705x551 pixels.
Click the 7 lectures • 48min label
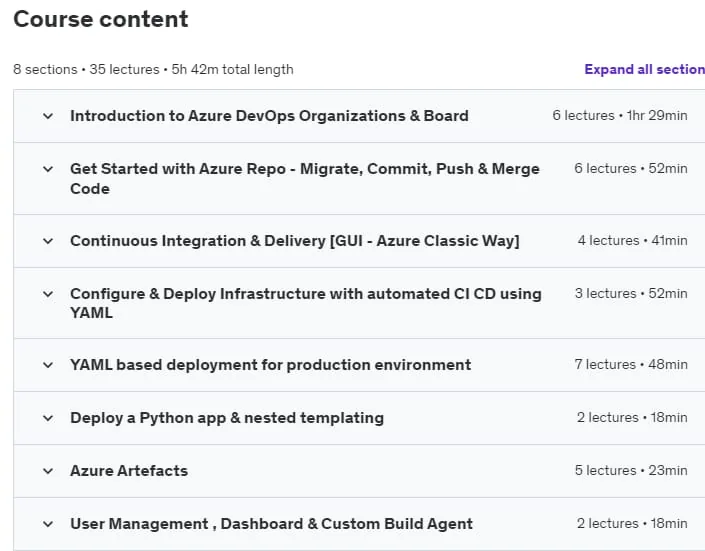631,364
